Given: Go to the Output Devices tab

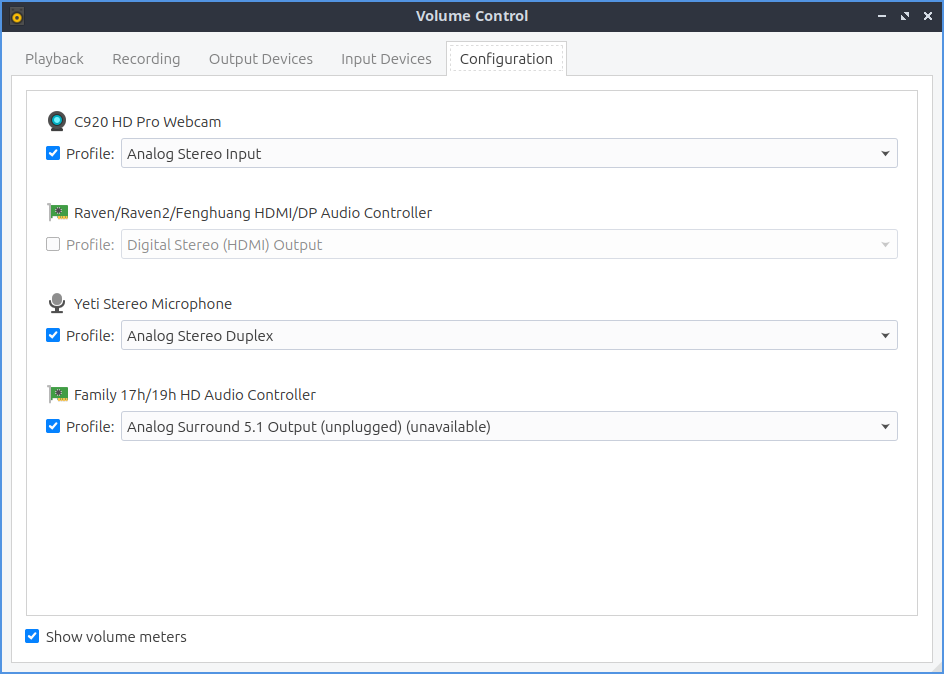Looking at the screenshot, I should [x=260, y=59].
